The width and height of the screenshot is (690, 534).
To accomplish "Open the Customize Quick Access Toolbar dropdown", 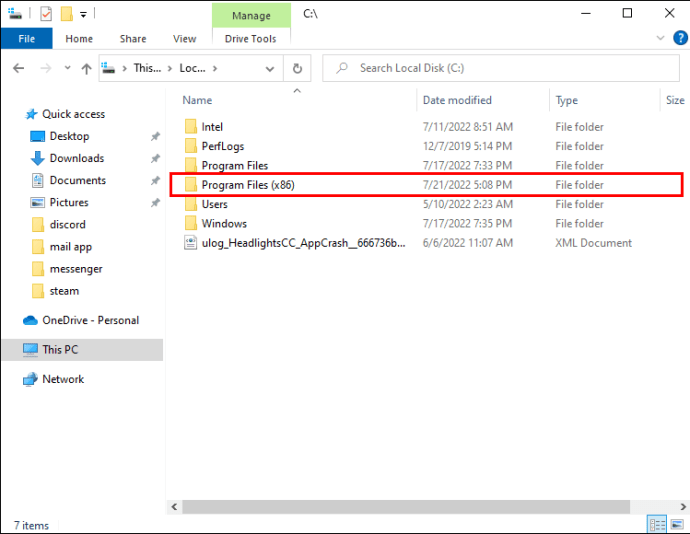I will 83,15.
